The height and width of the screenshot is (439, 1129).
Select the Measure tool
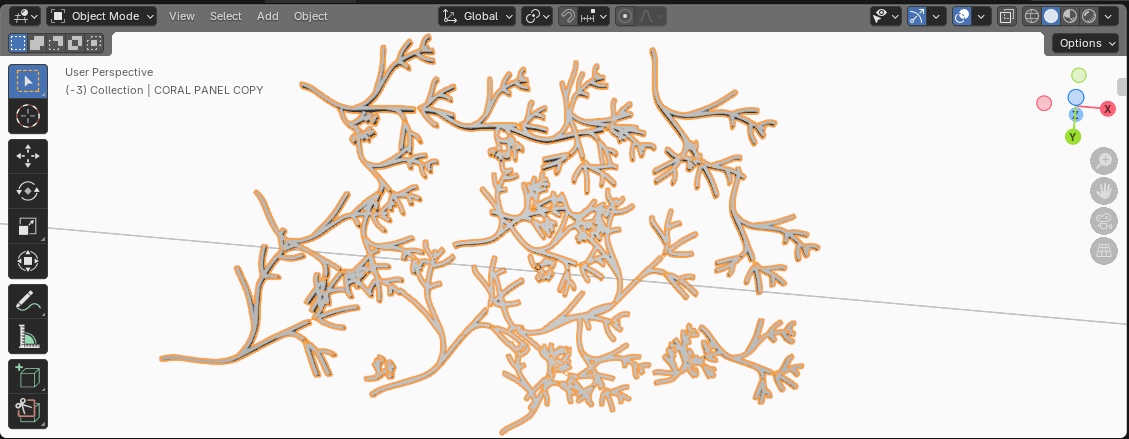(28, 337)
